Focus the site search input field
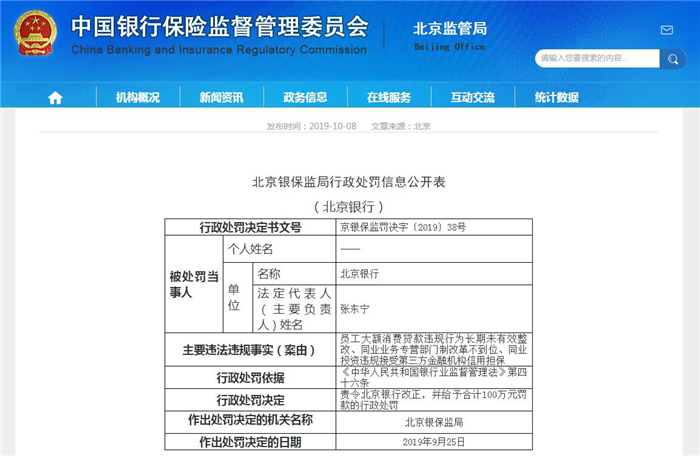This screenshot has width=700, height=456. [x=597, y=59]
